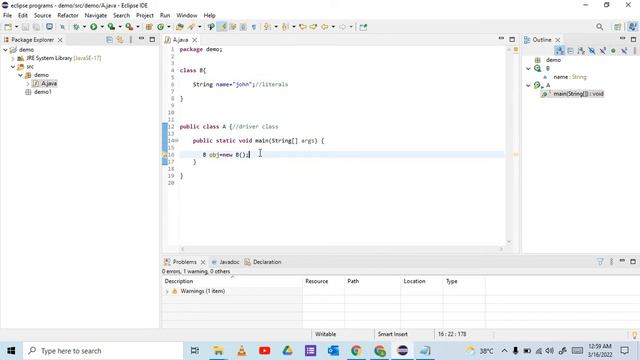Screen dimensions: 640x360
Task: Click the Description column header
Action: tap(232, 281)
